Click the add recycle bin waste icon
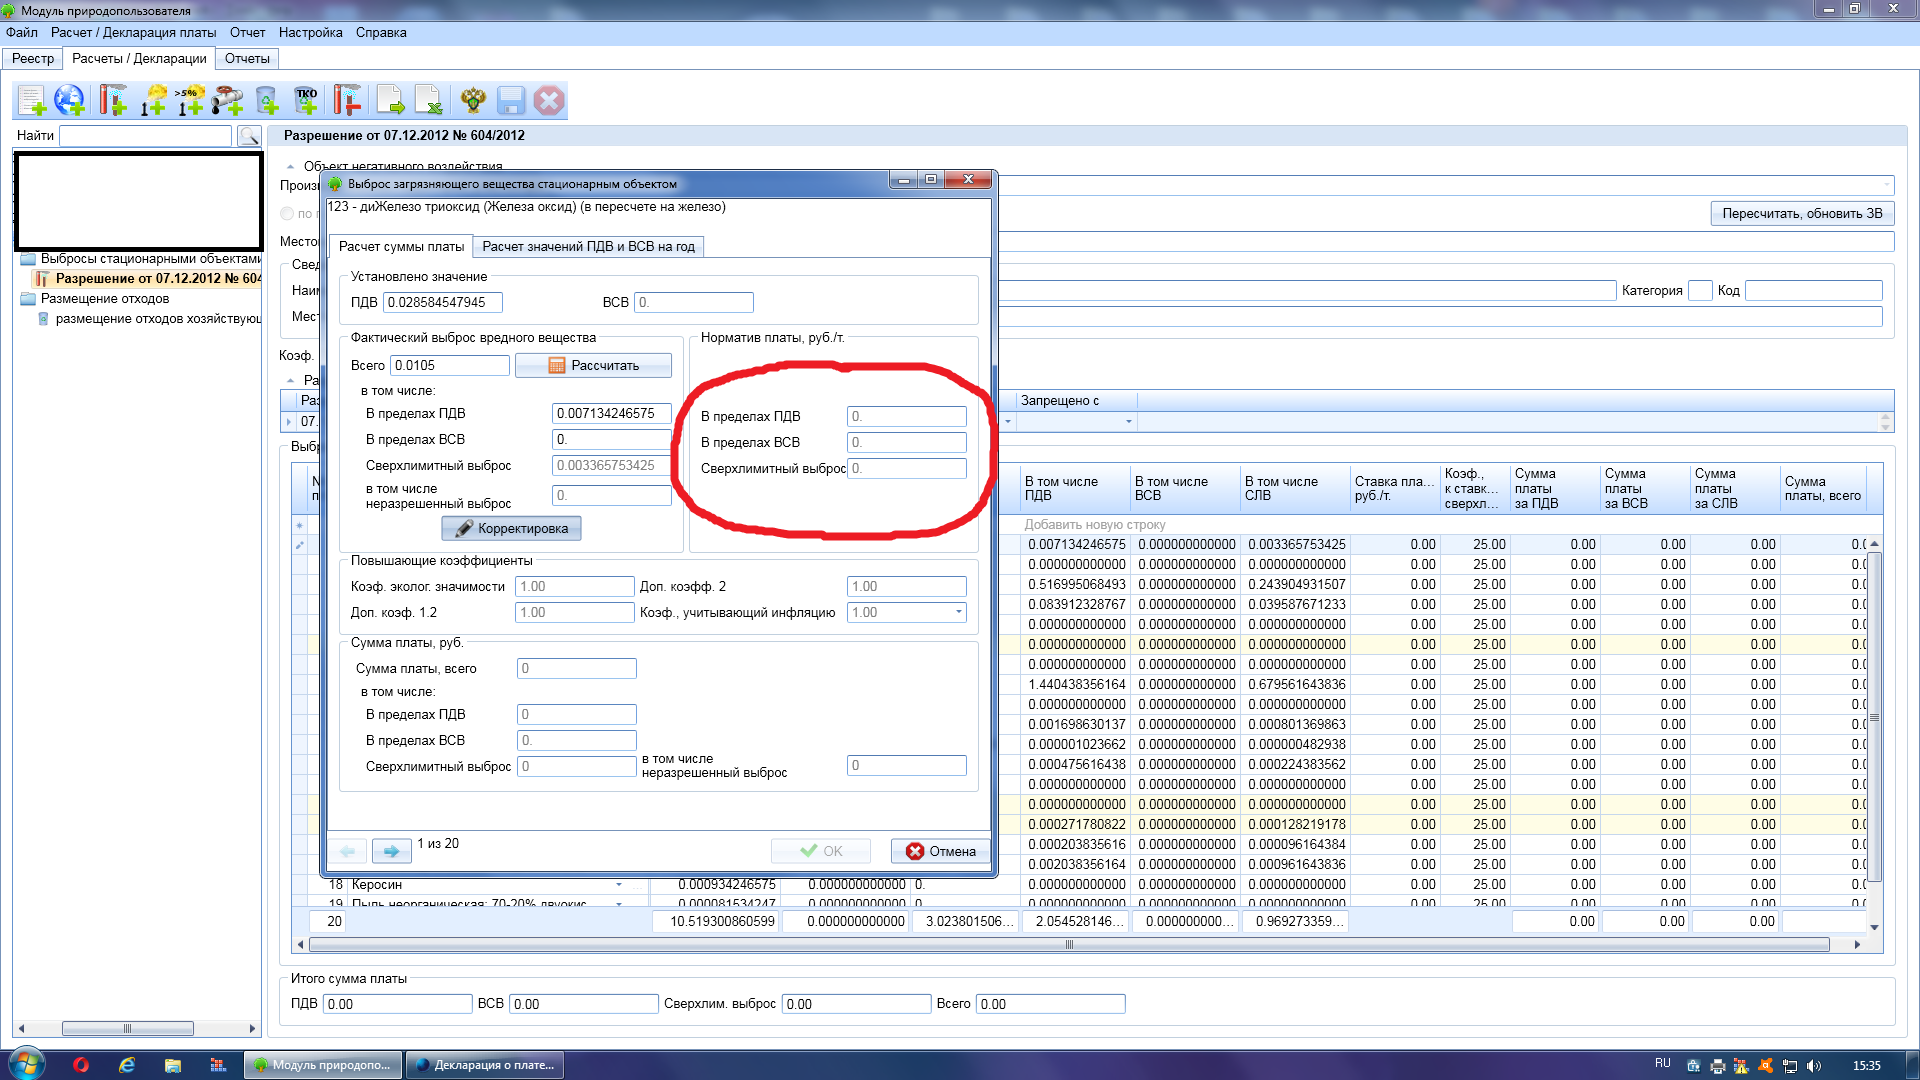Screen dimensions: 1920x1080 click(x=267, y=100)
